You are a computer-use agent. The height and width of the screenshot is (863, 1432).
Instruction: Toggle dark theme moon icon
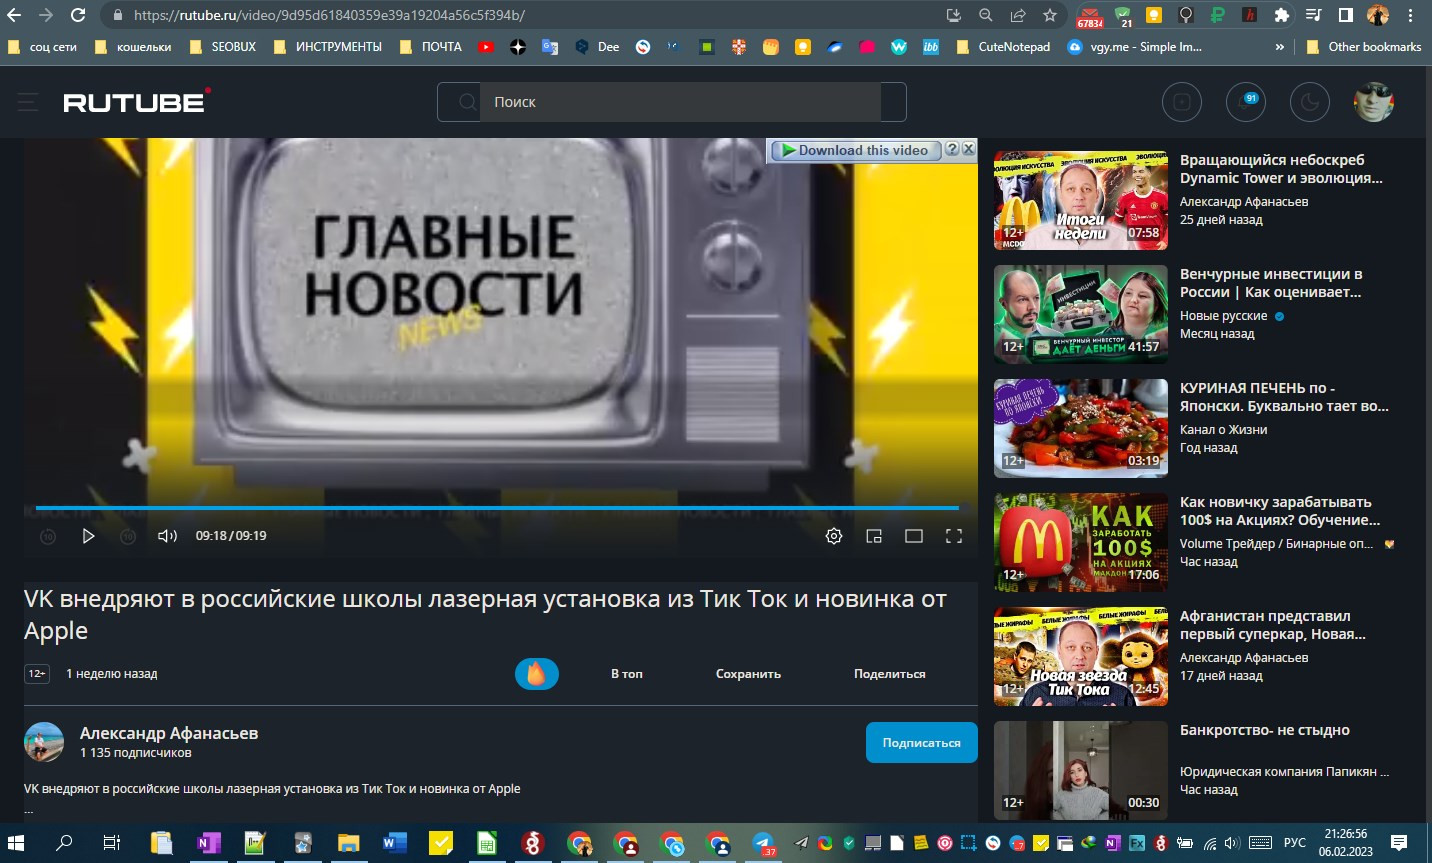[1310, 102]
